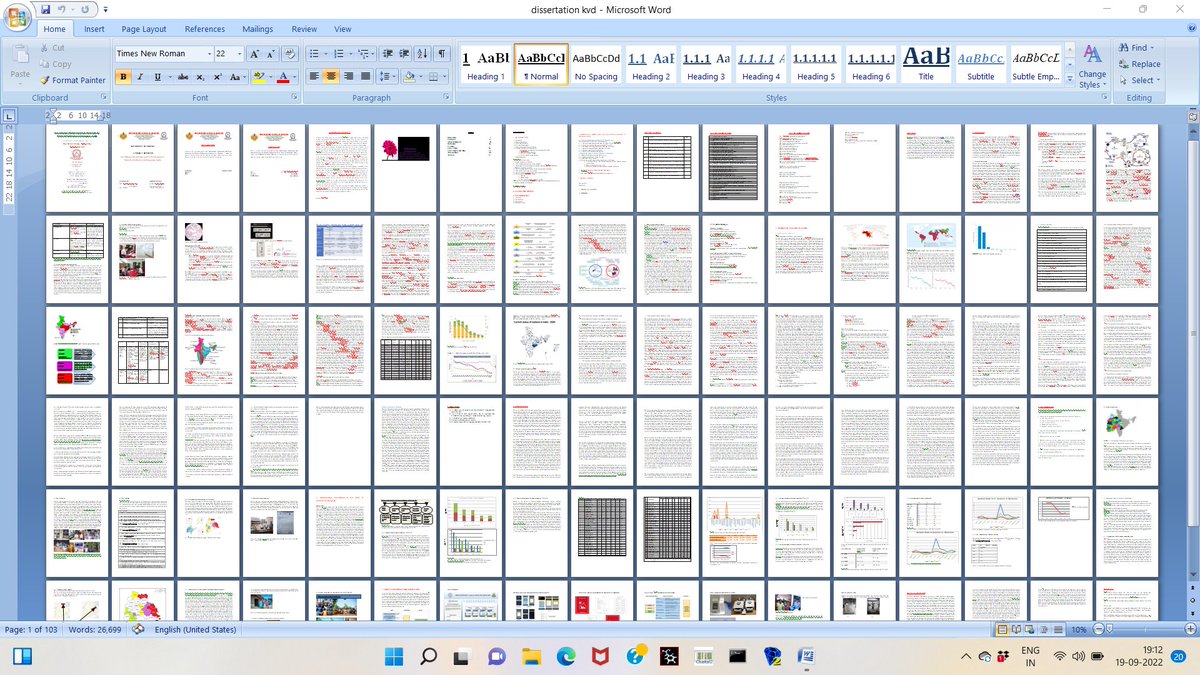Open Microsoft Edge from taskbar

(565, 656)
